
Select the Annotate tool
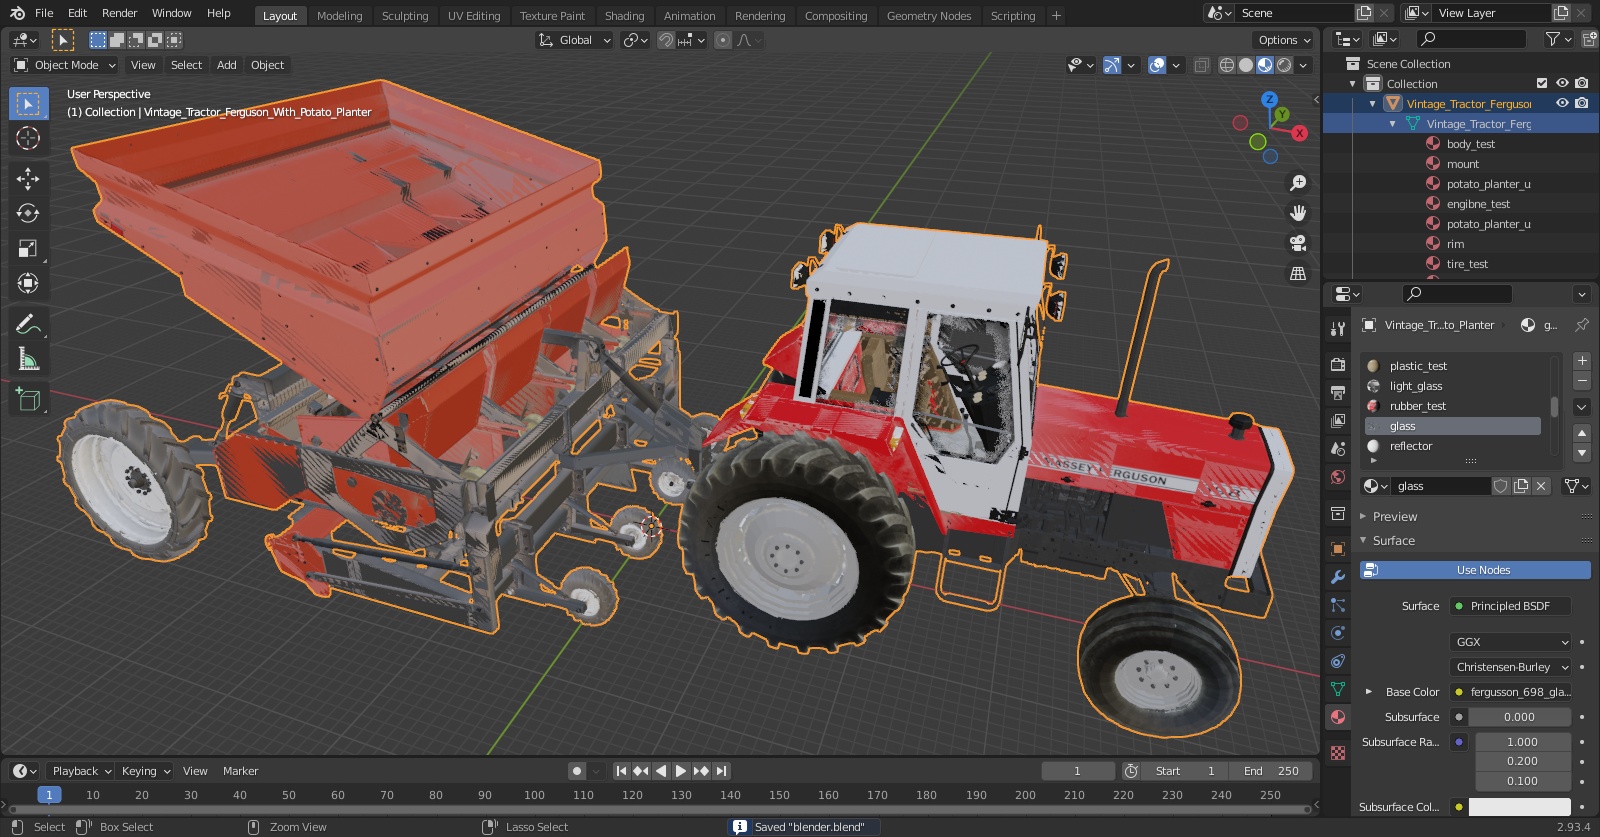(28, 323)
